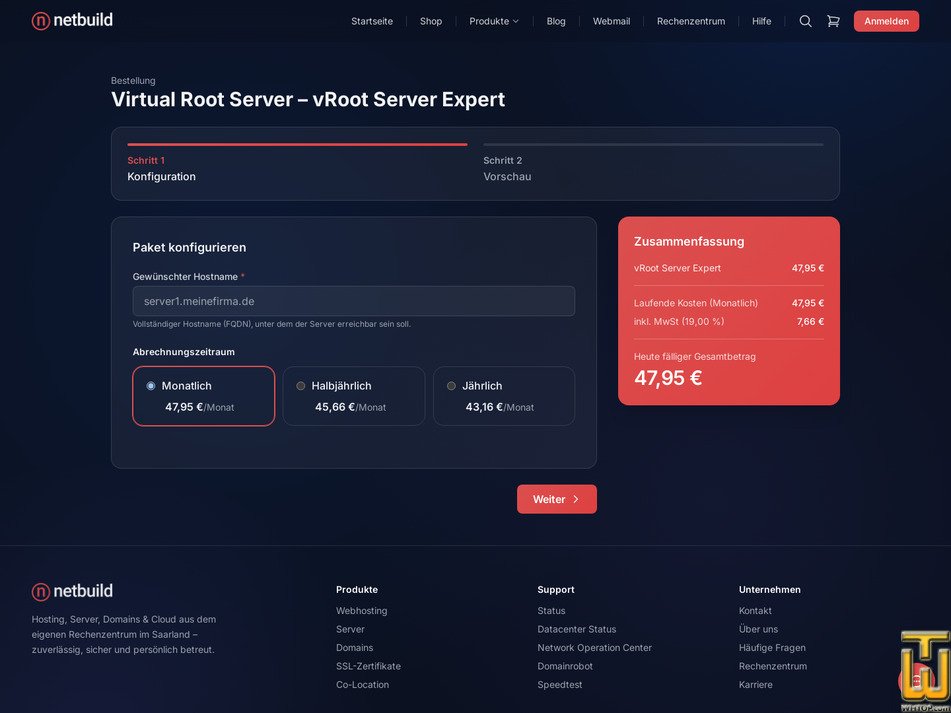Screen dimensions: 951x713
Task: Open Über uns footer link
Action: click(758, 629)
